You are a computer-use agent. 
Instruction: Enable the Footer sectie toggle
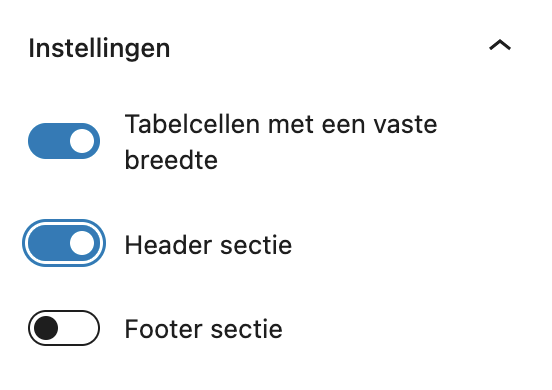(x=64, y=328)
